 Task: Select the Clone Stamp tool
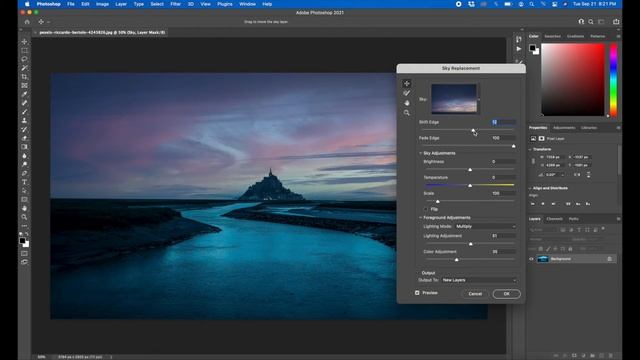(24, 121)
